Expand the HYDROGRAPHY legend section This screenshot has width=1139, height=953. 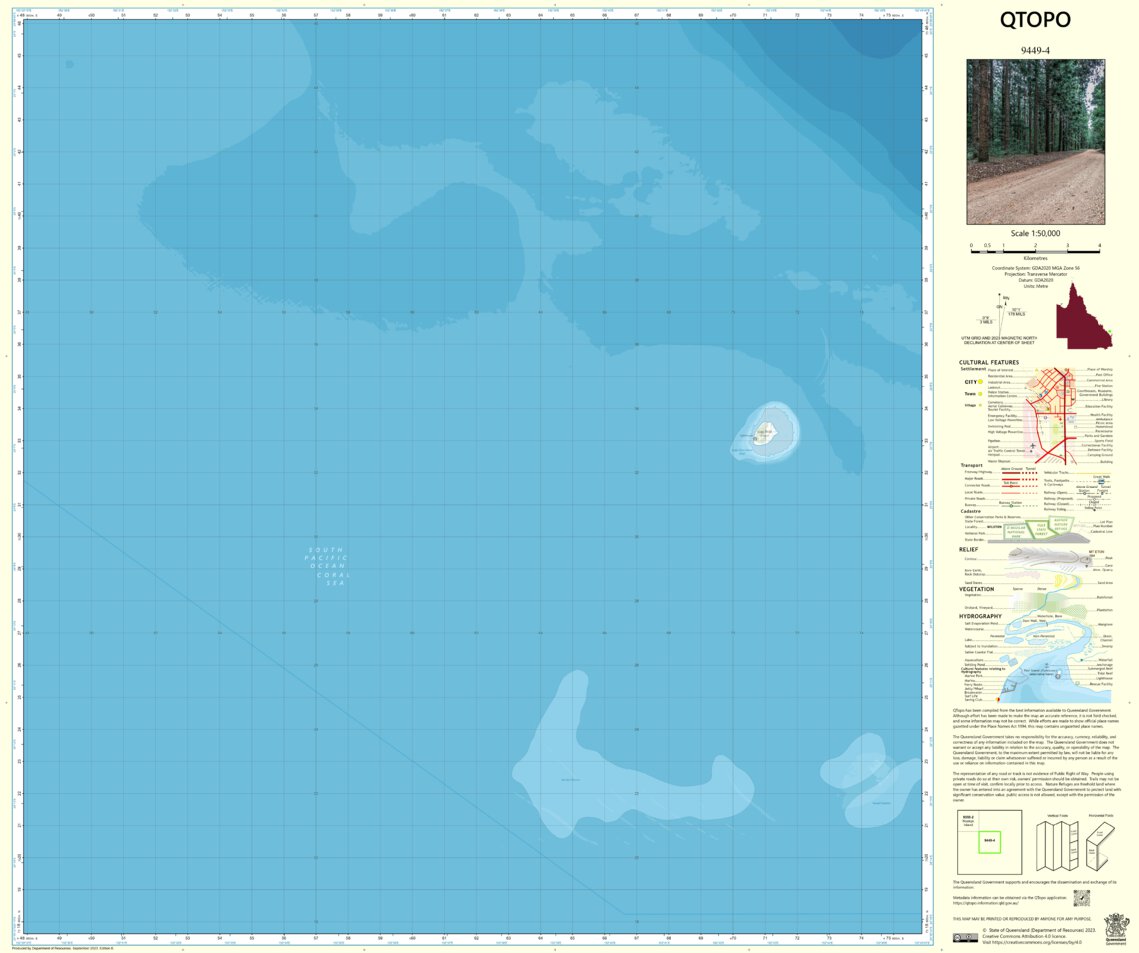point(981,616)
